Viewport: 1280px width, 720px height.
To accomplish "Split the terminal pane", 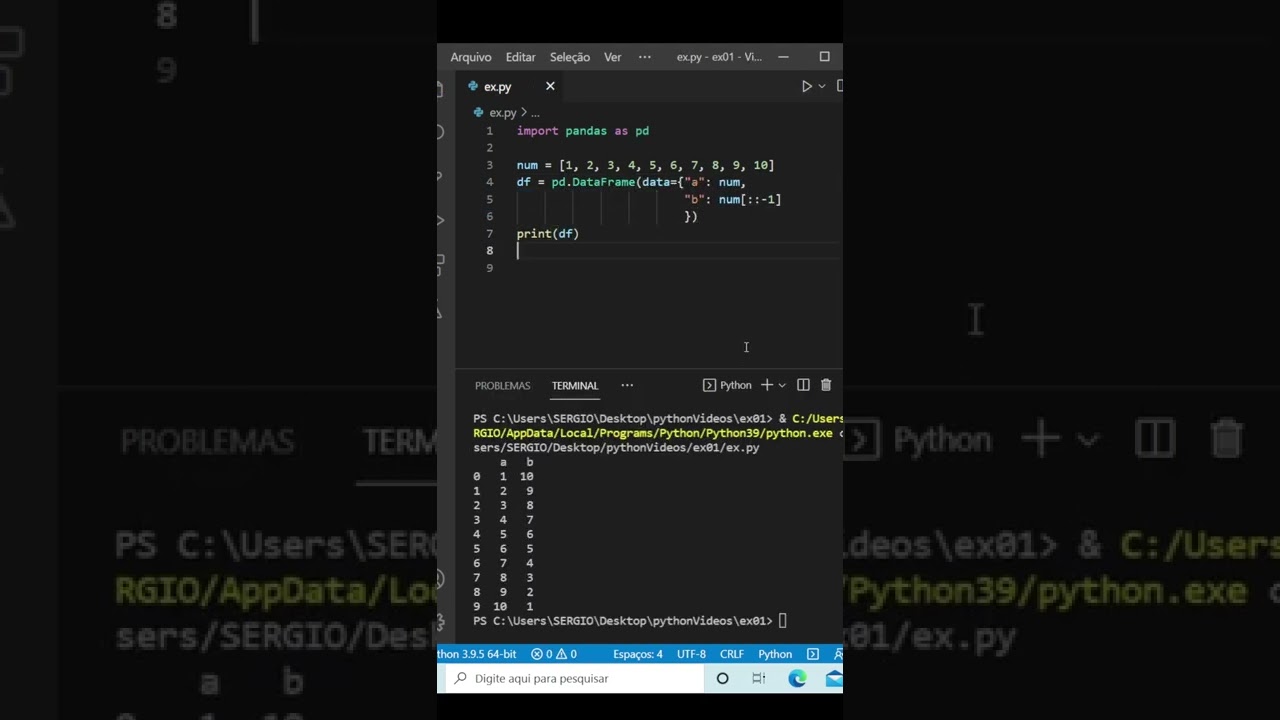I will 803,385.
